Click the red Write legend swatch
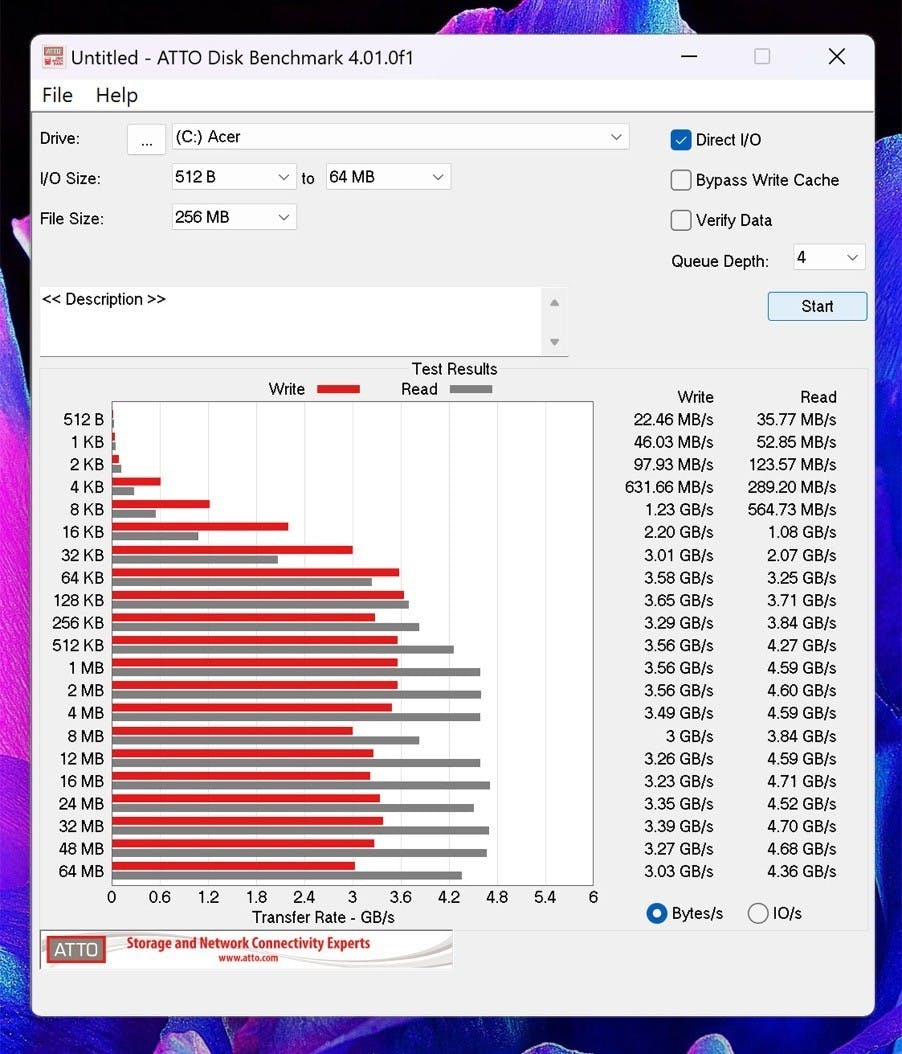Image resolution: width=902 pixels, height=1054 pixels. (338, 389)
